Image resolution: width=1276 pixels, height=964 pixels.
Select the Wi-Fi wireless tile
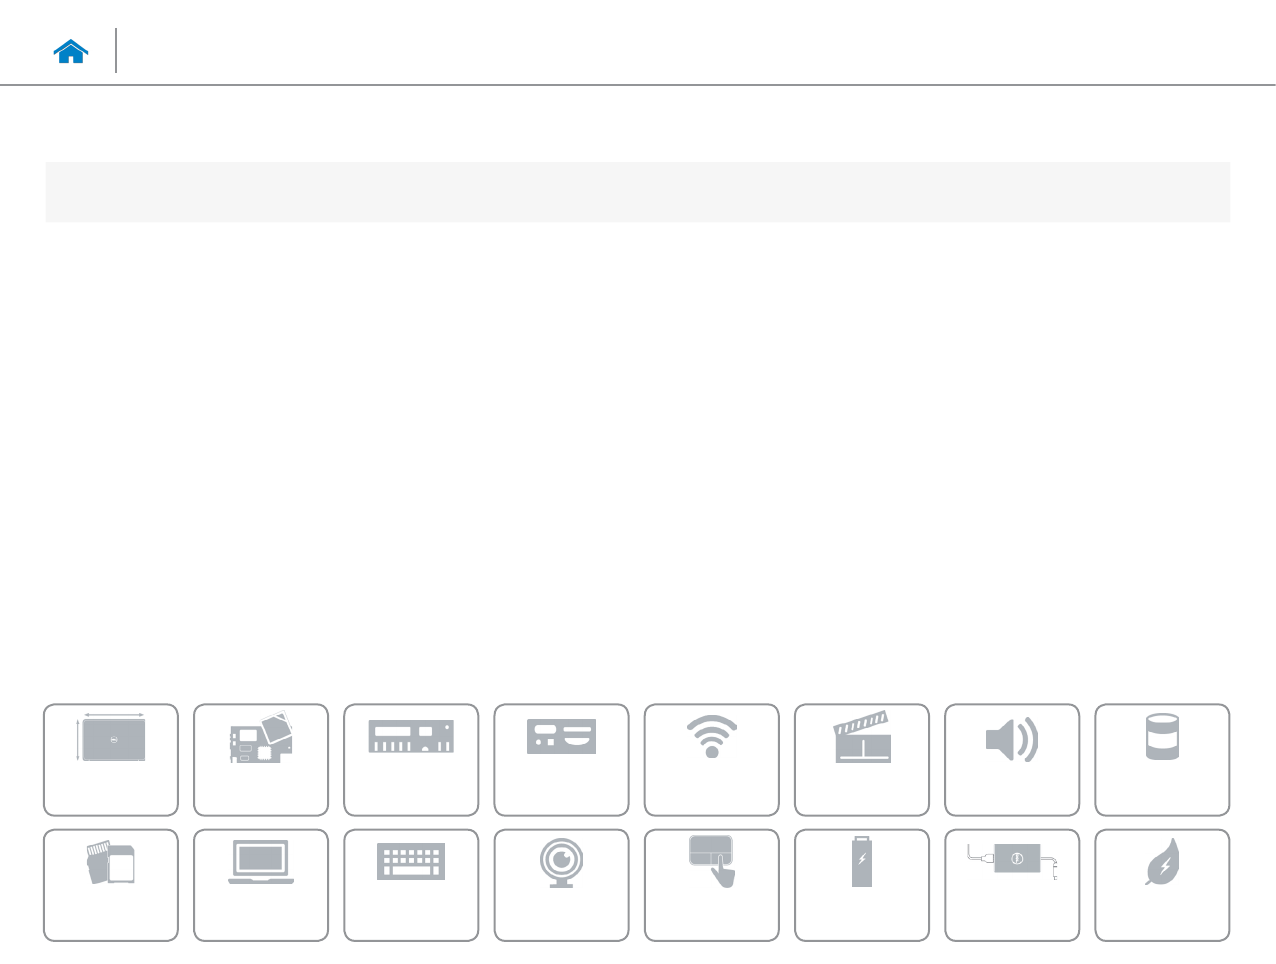click(711, 760)
